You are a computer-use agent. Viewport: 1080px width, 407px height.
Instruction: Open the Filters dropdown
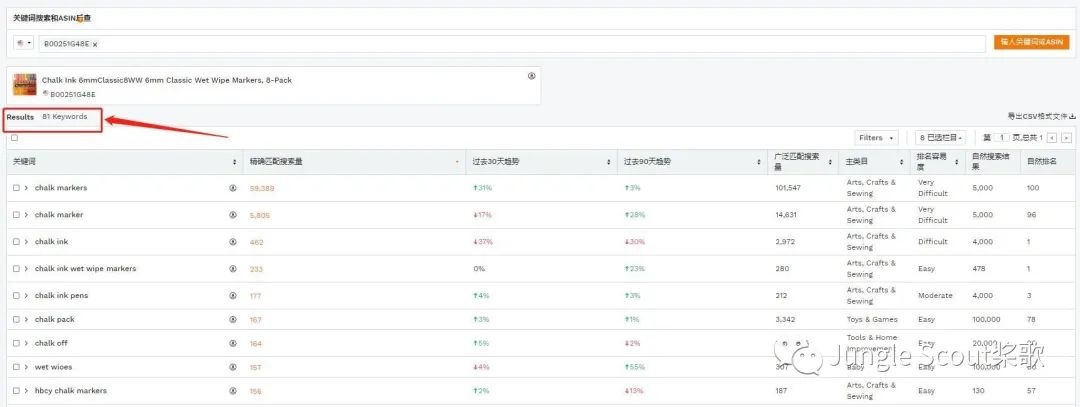pyautogui.click(x=876, y=138)
